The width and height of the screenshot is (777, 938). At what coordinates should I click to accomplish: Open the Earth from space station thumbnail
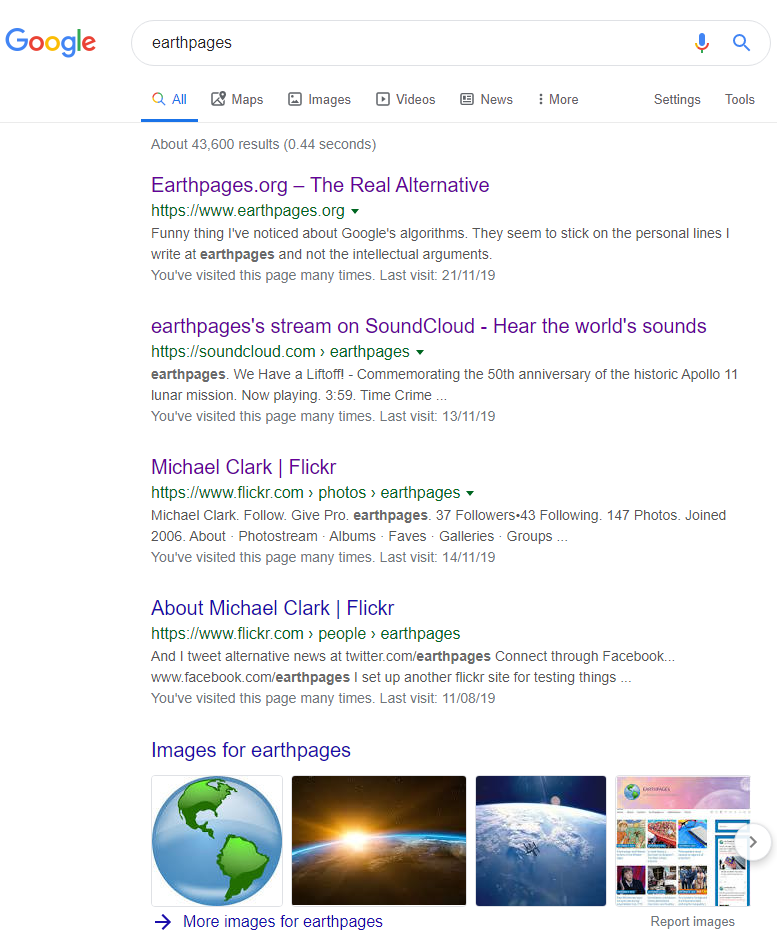(x=541, y=840)
